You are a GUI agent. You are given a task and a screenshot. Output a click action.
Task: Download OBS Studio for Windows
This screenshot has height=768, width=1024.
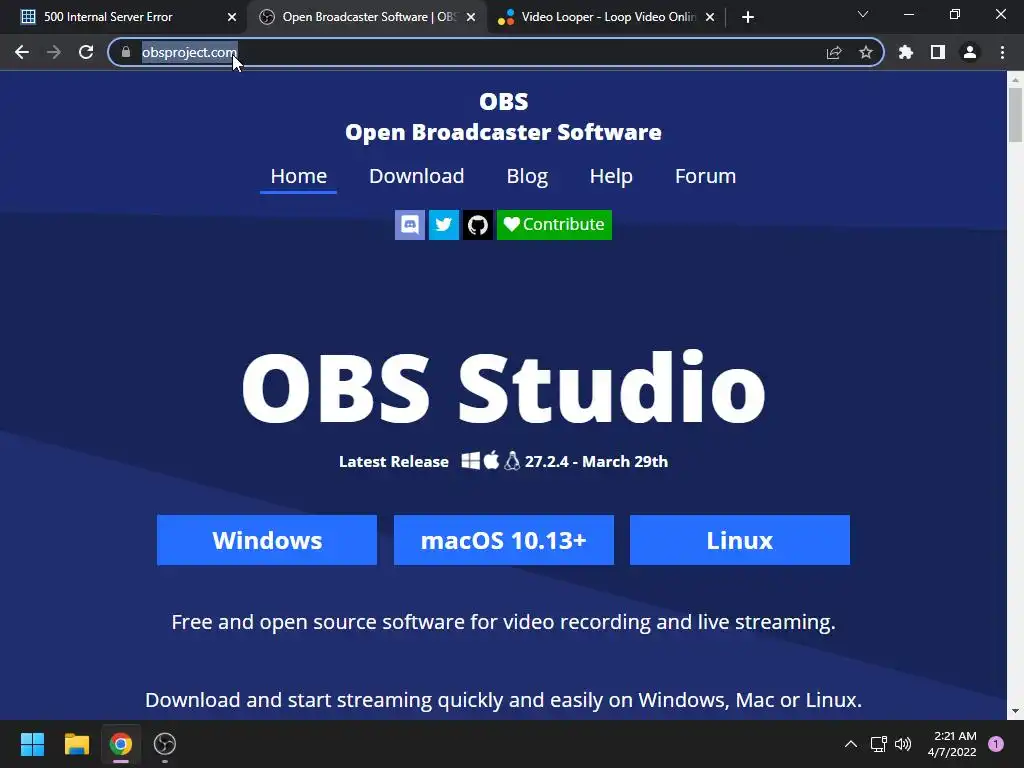coord(267,540)
